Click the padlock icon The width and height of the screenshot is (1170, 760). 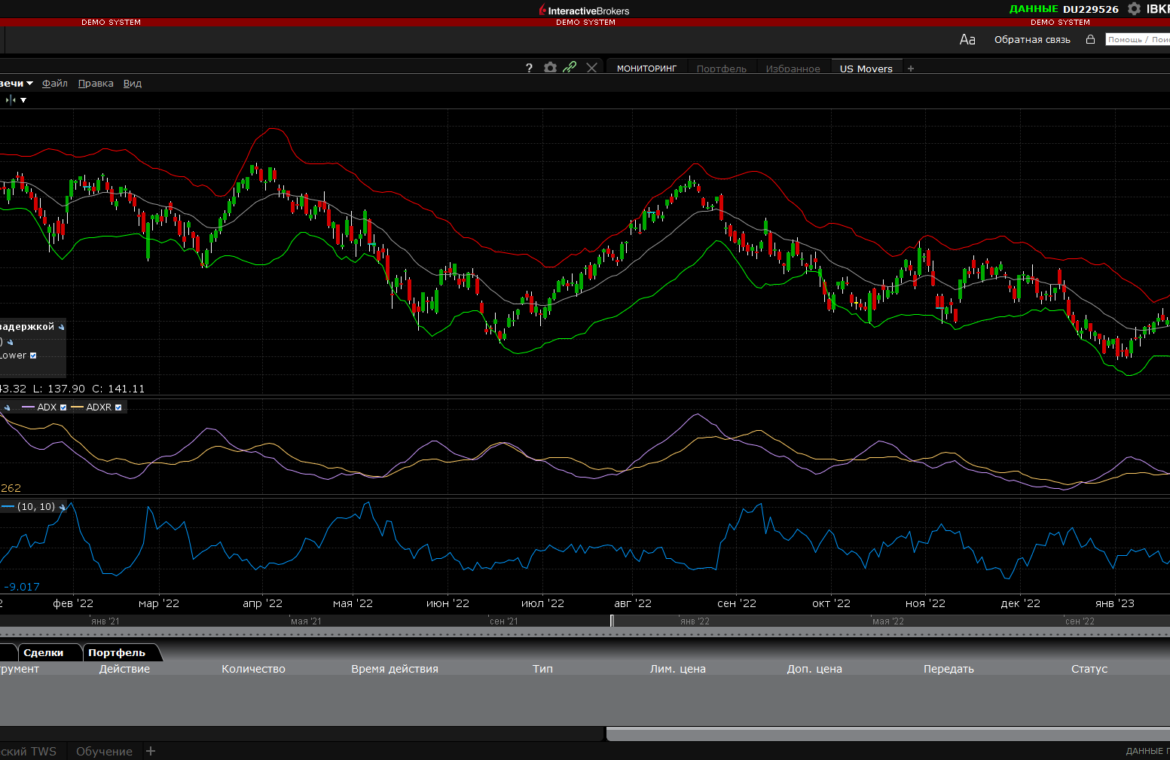(x=1090, y=40)
